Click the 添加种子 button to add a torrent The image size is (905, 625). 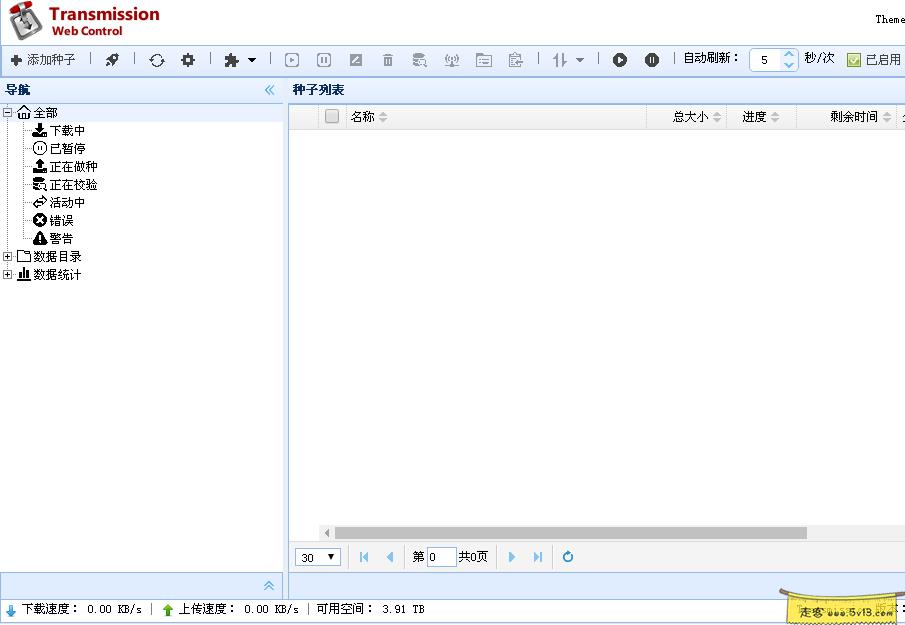(x=40, y=60)
